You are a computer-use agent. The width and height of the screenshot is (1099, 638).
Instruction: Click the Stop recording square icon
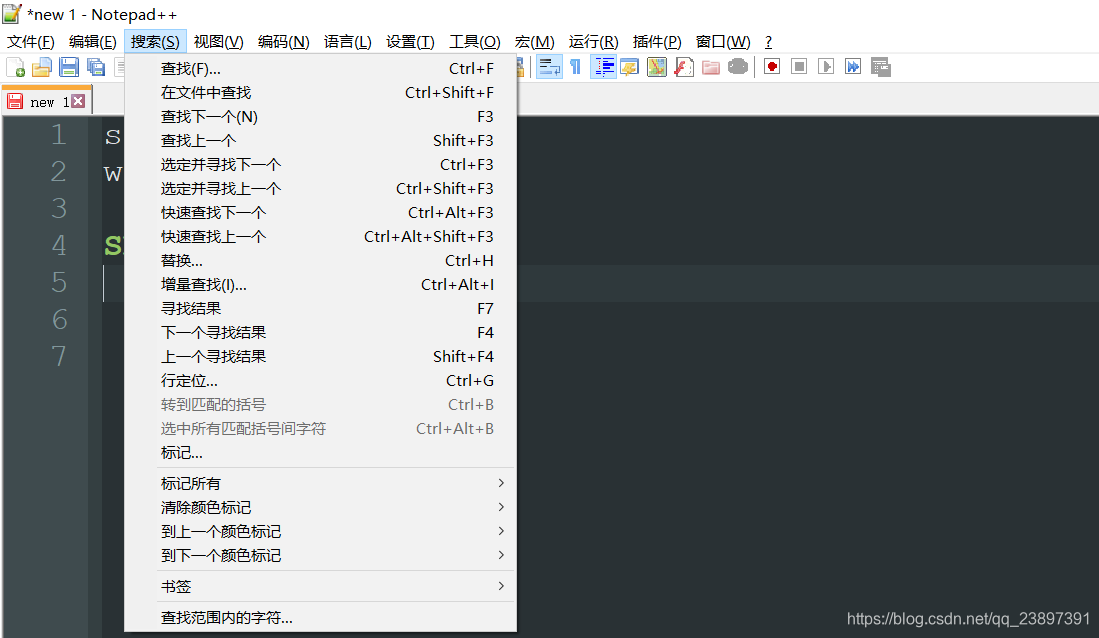tap(798, 67)
